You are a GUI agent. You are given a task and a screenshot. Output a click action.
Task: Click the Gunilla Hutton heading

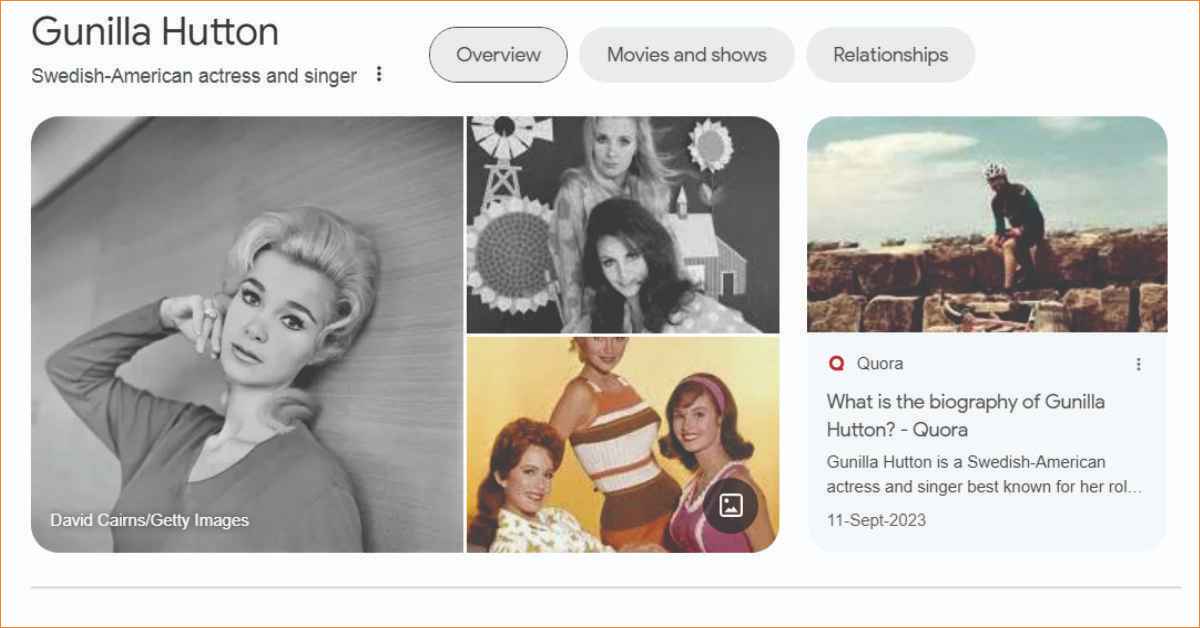pyautogui.click(x=155, y=32)
